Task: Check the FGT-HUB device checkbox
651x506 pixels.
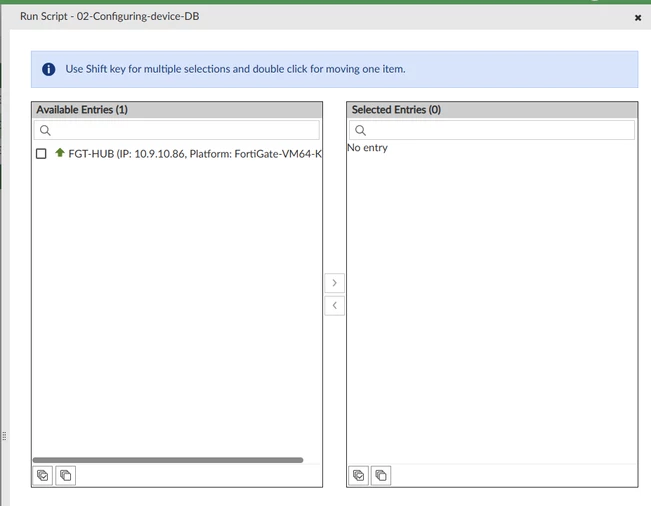Action: coord(41,154)
